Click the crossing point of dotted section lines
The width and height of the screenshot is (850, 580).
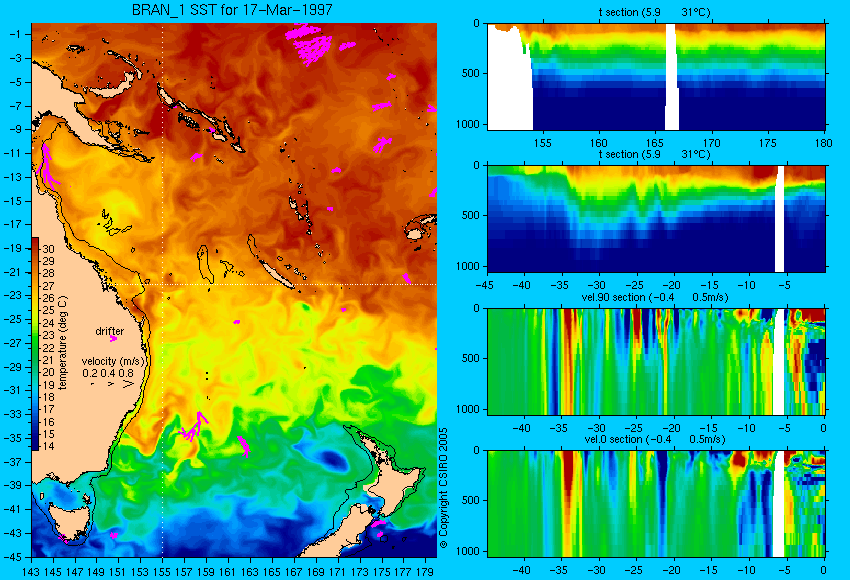[x=163, y=284]
